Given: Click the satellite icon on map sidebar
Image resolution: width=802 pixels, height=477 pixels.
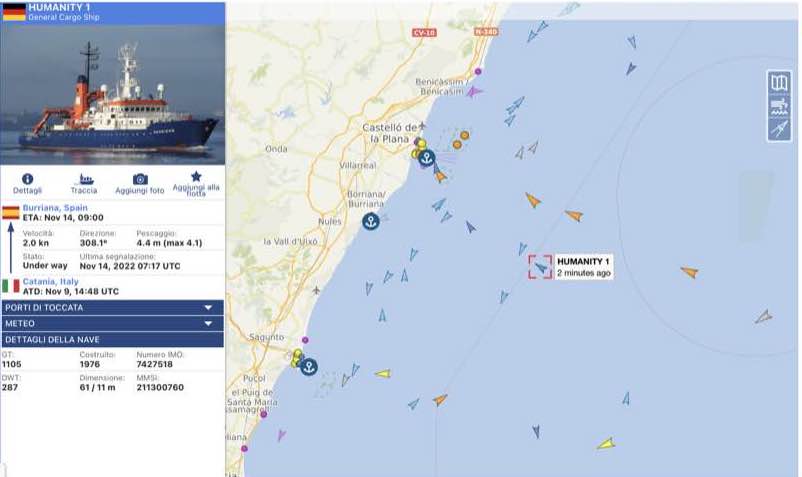Looking at the screenshot, I should (x=779, y=129).
